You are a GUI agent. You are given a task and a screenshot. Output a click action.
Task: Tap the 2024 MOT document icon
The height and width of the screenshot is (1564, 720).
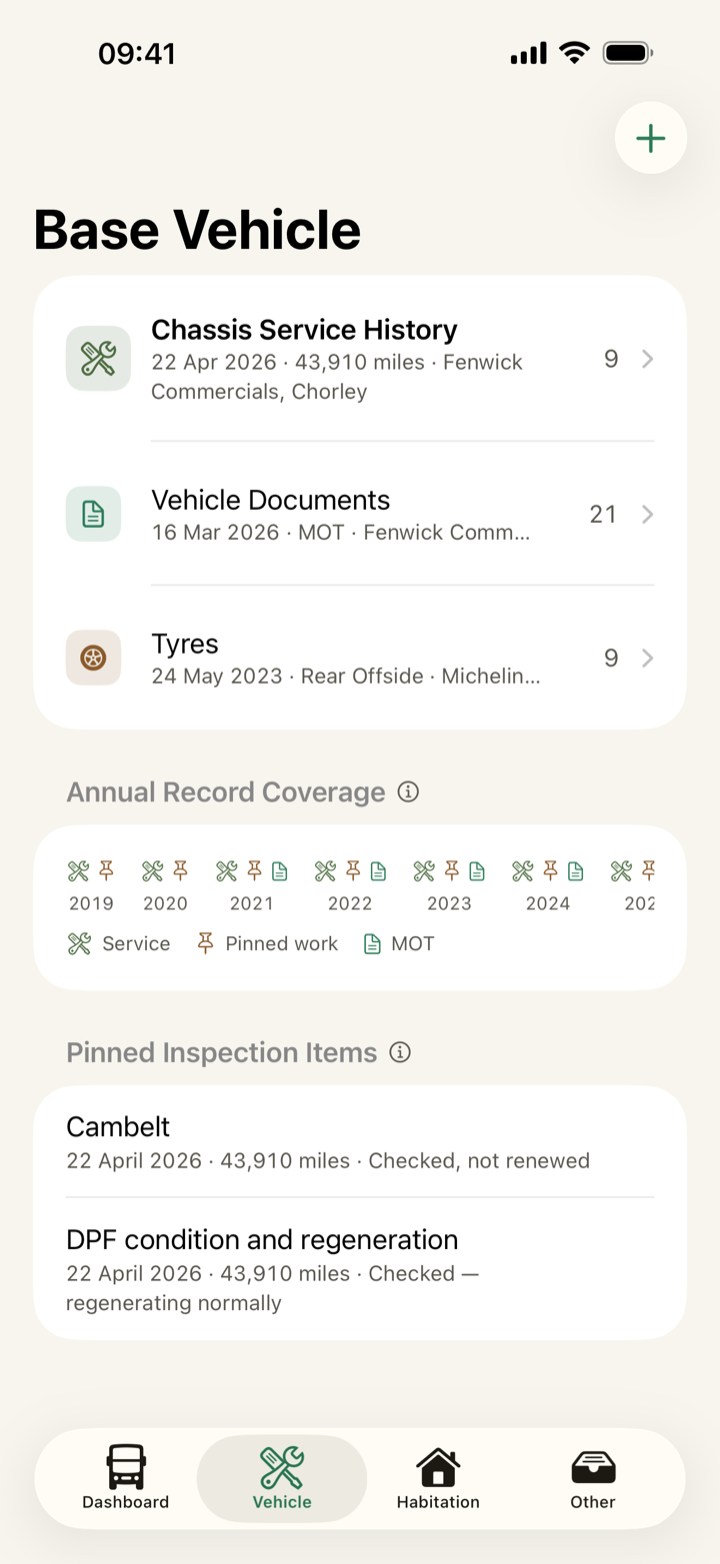click(575, 871)
